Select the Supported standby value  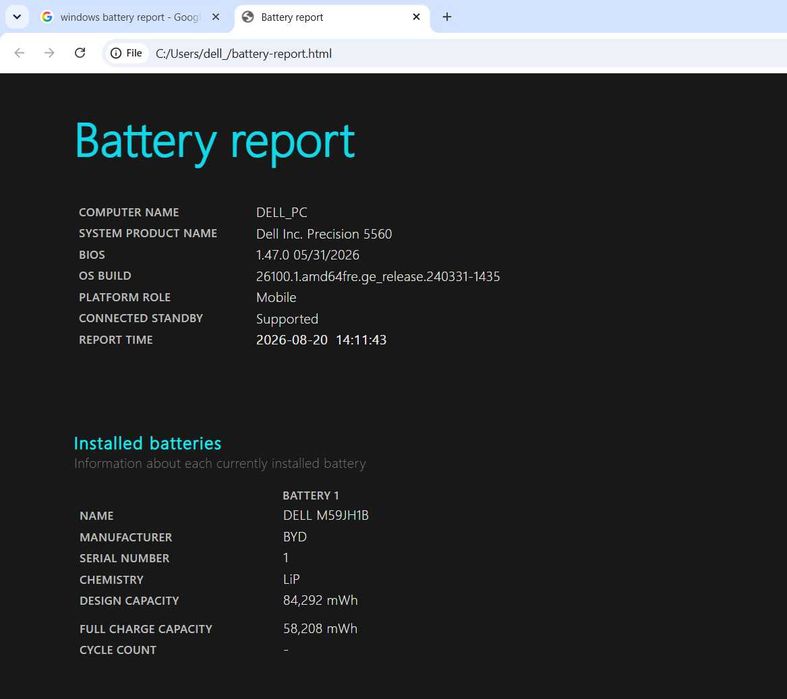click(x=287, y=319)
